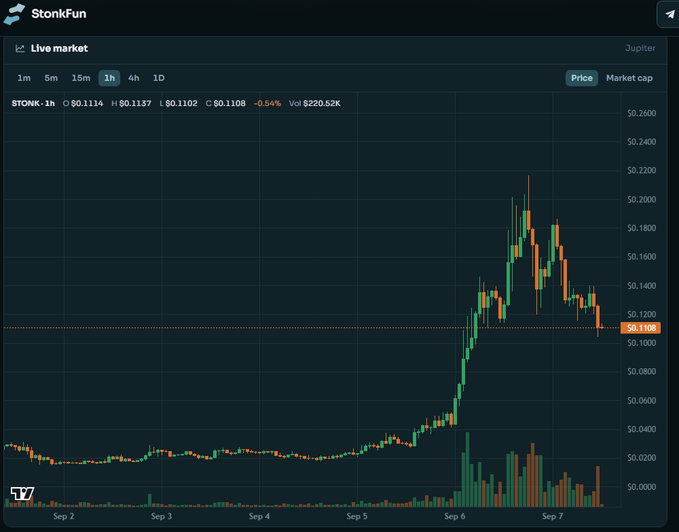This screenshot has height=532, width=679.
Task: Switch to 15m timeframe
Action: [x=81, y=78]
